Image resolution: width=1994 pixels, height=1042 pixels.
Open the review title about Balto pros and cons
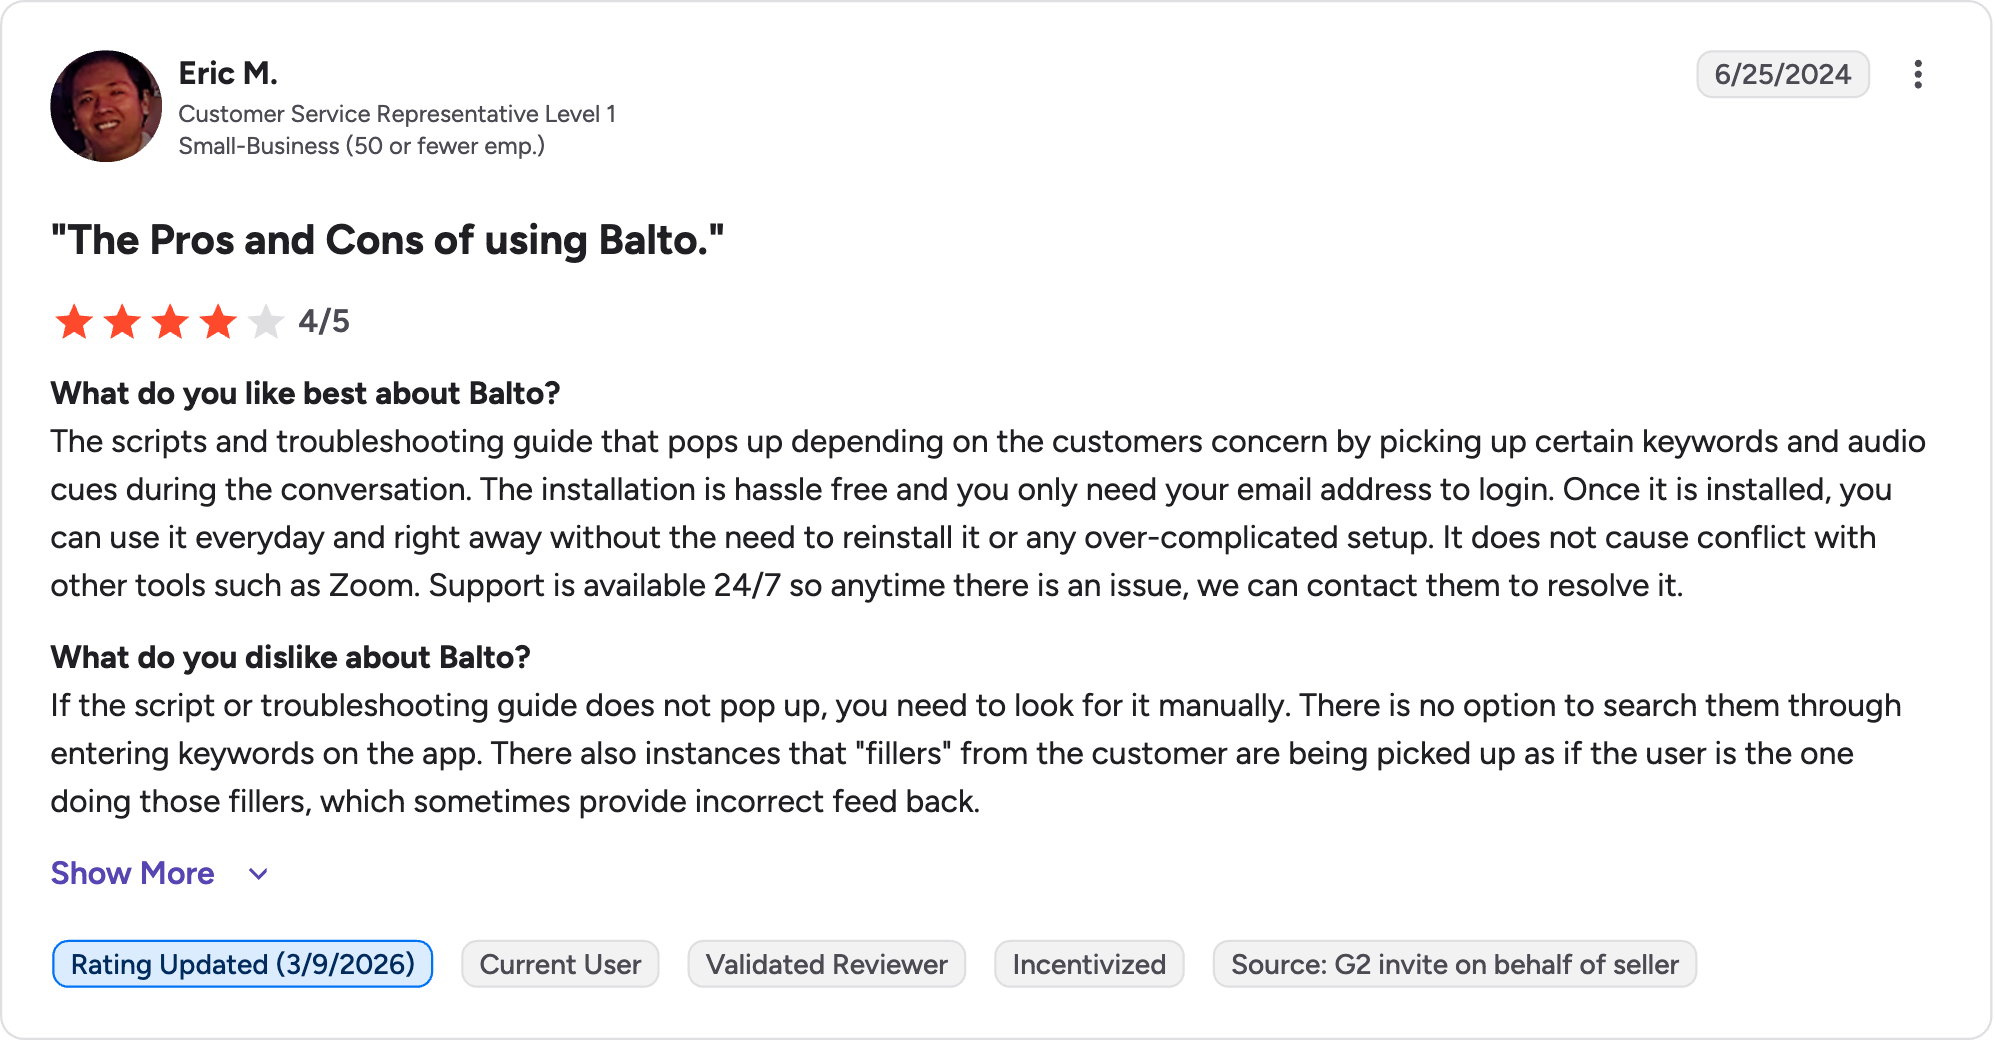point(387,240)
